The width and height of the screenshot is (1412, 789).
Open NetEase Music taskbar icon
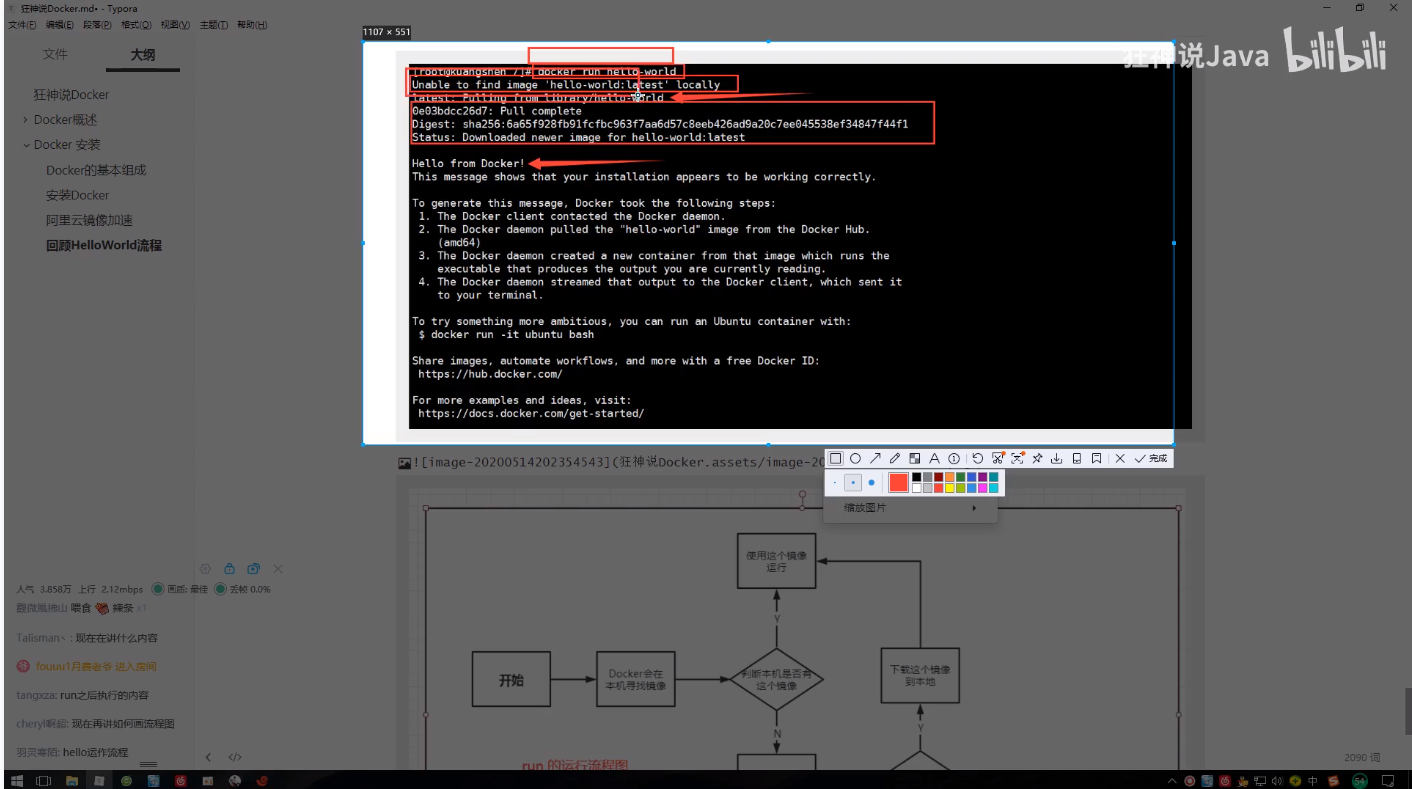(x=181, y=780)
